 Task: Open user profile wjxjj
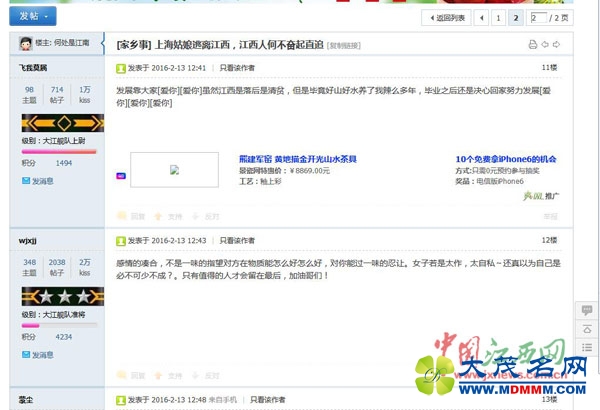click(x=28, y=240)
